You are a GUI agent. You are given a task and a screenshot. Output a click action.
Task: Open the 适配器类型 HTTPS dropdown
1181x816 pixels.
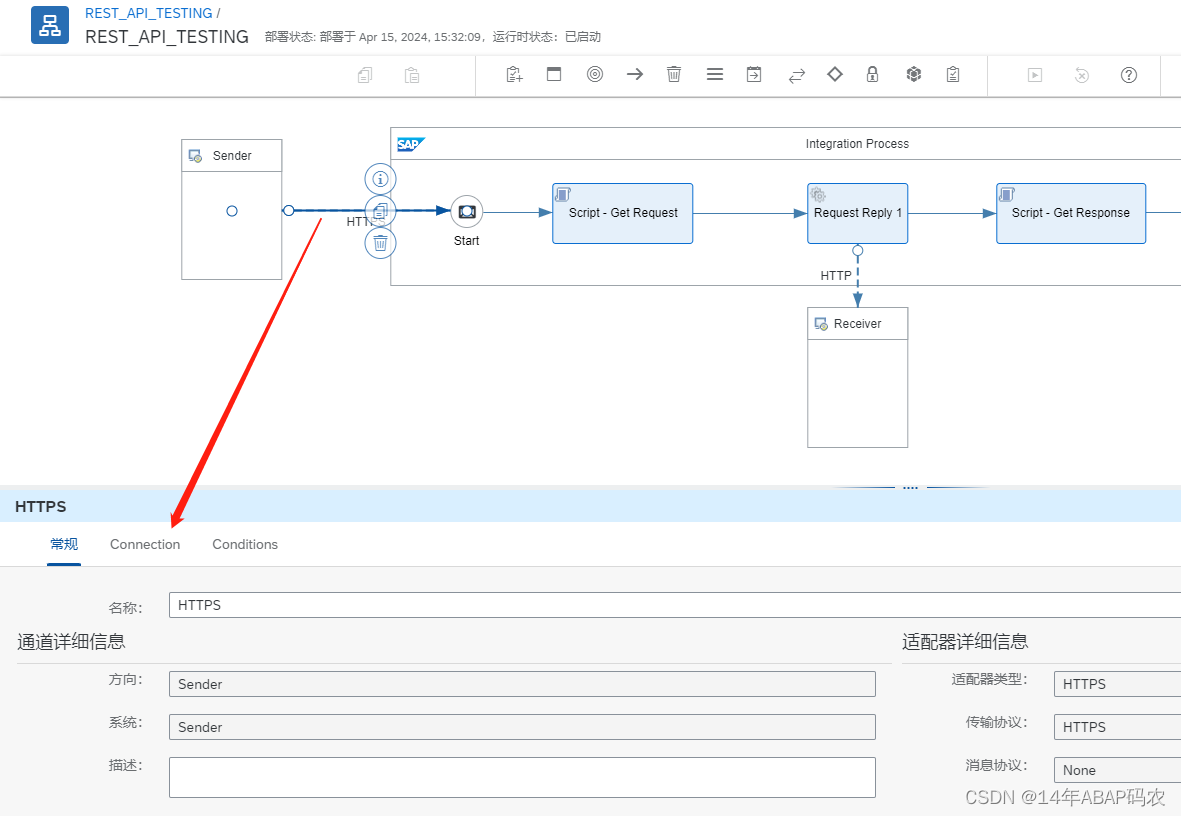click(x=1115, y=684)
